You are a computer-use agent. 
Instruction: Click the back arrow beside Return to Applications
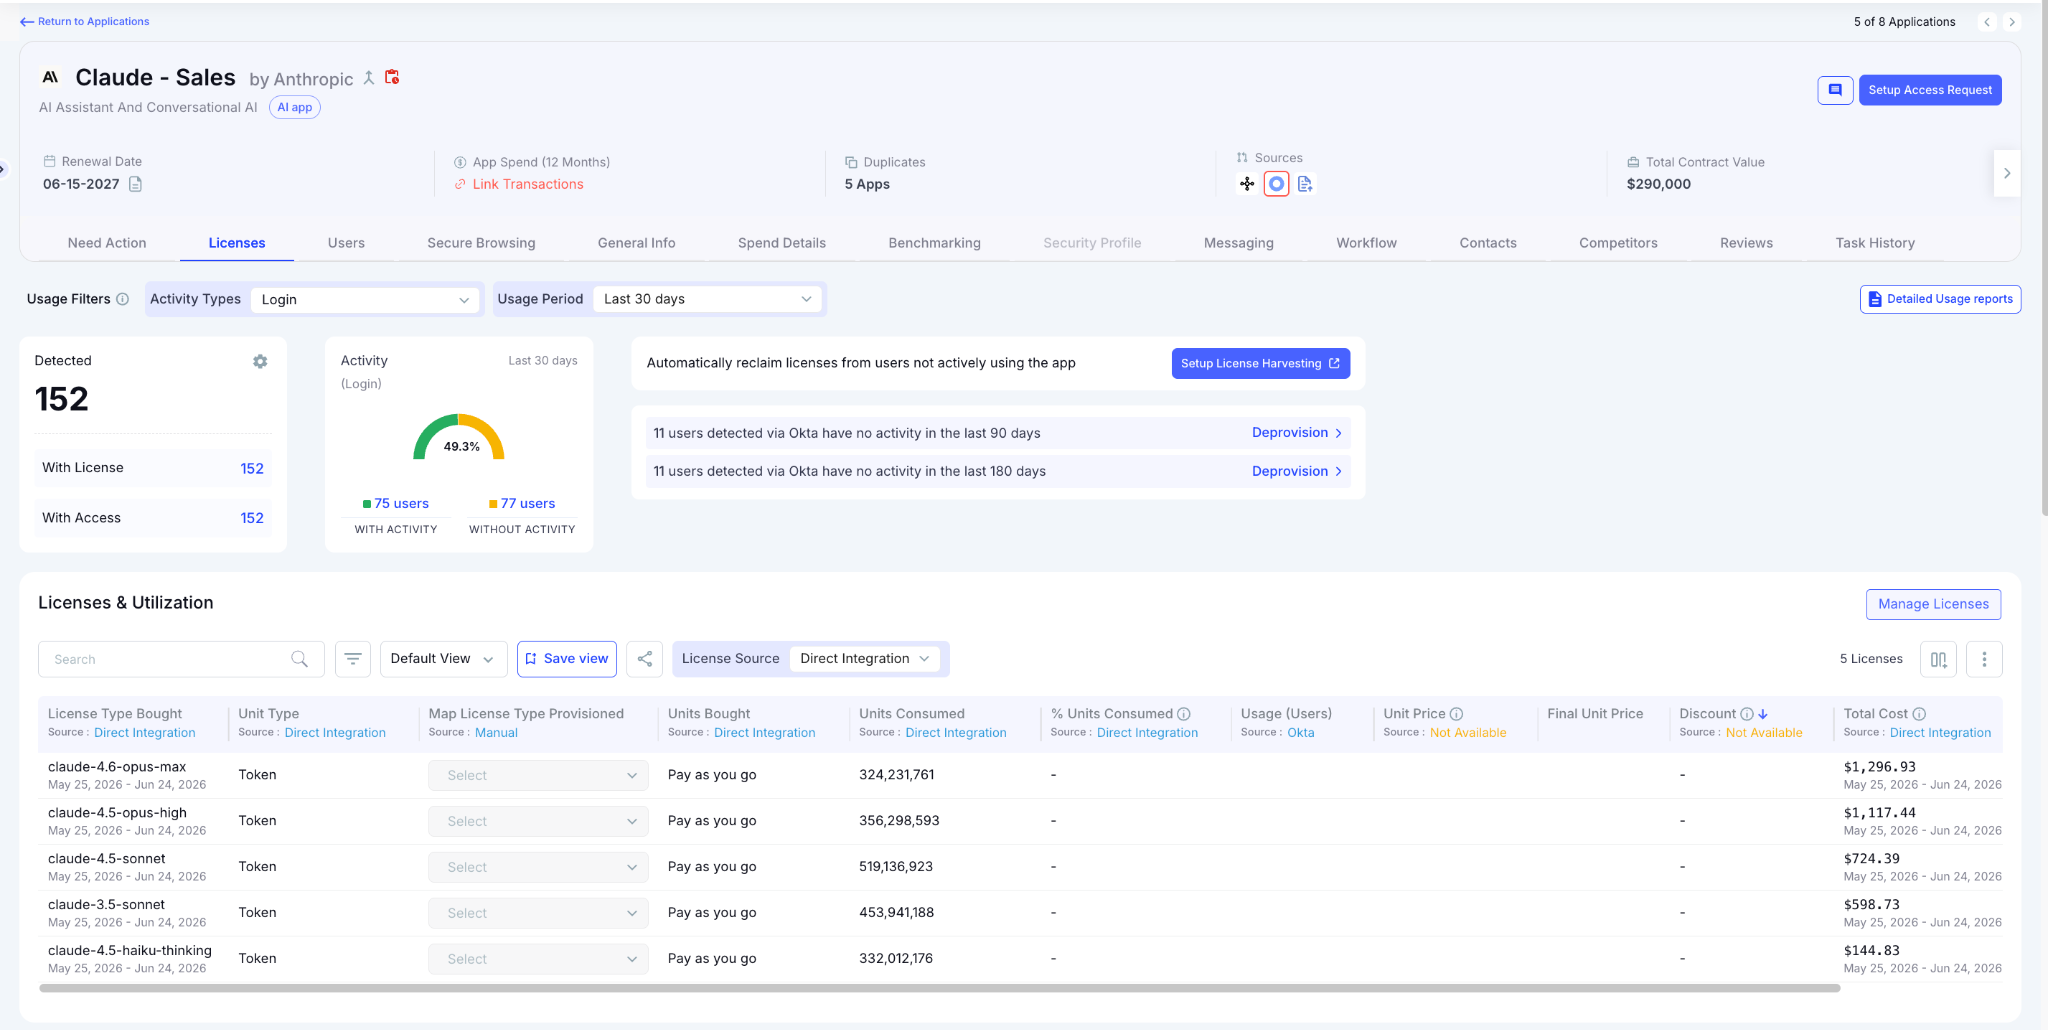(27, 22)
